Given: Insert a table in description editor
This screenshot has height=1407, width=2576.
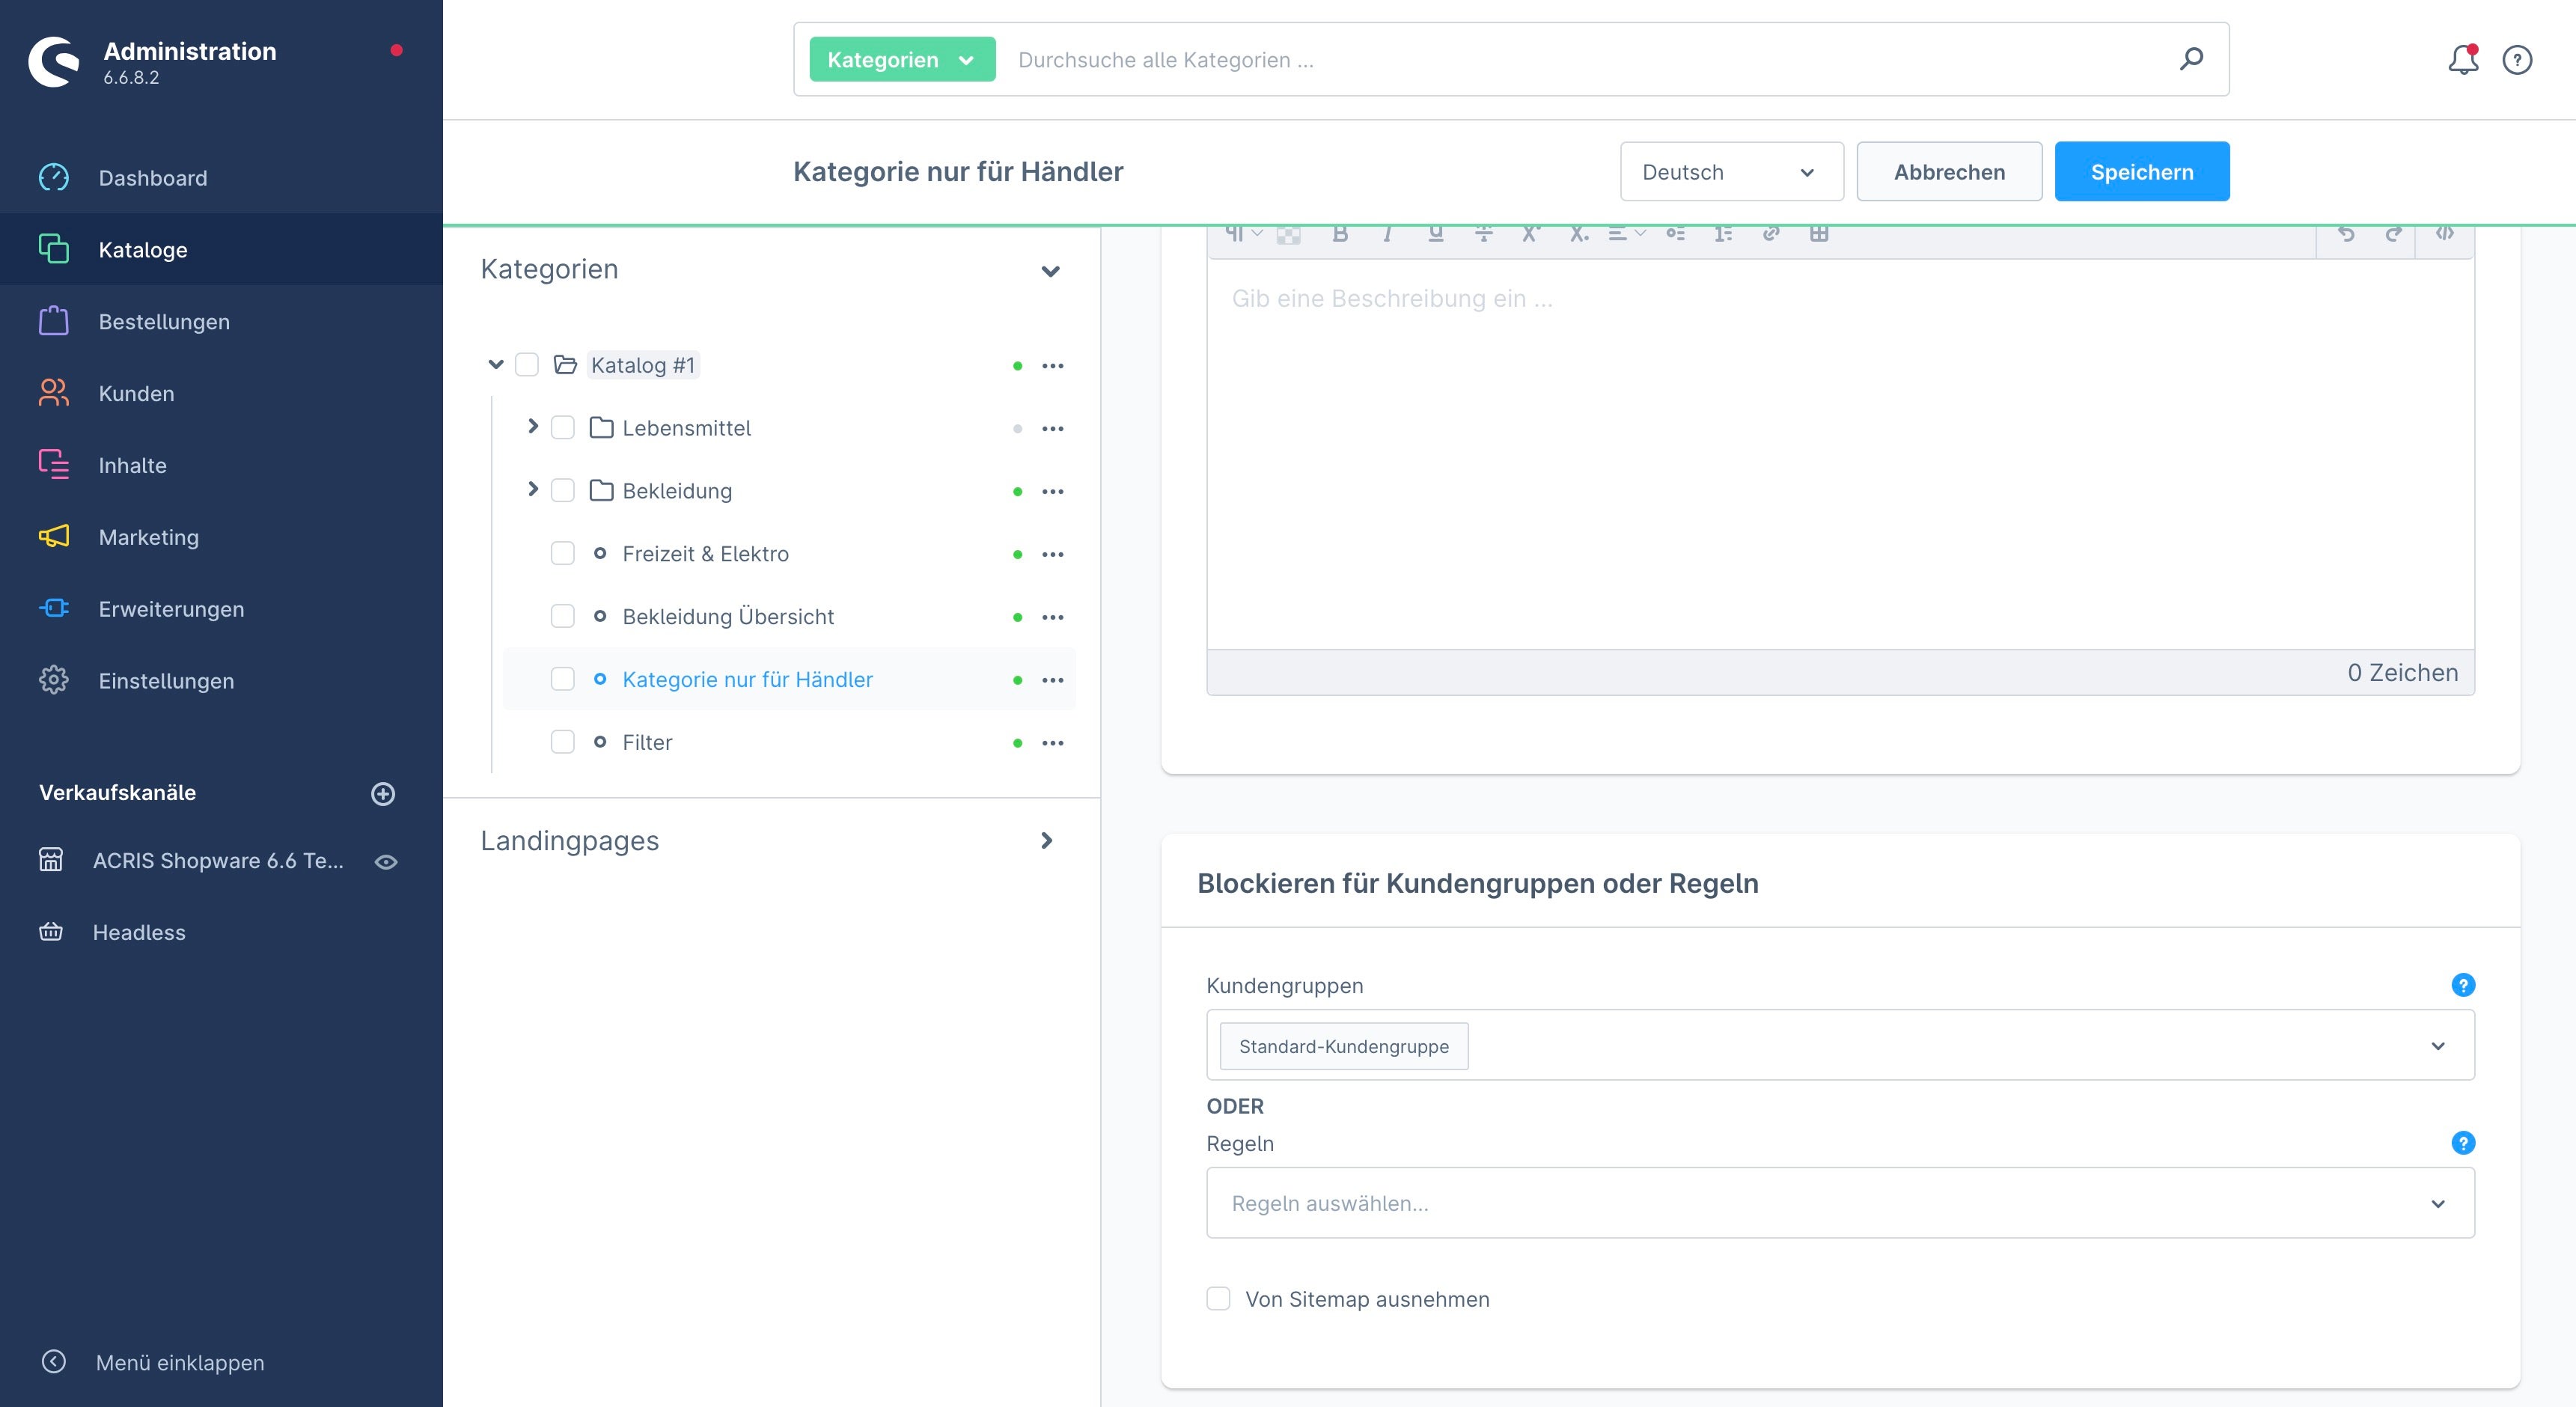Looking at the screenshot, I should click(x=1819, y=234).
